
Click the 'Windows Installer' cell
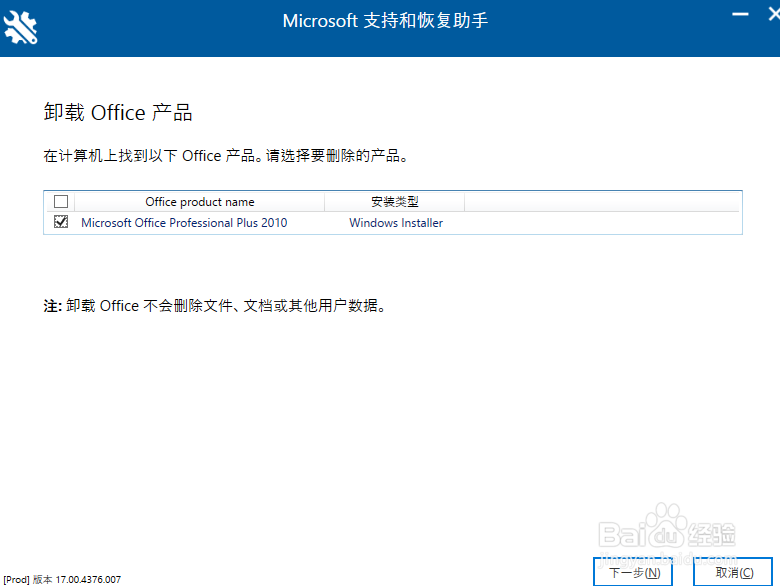tap(396, 223)
